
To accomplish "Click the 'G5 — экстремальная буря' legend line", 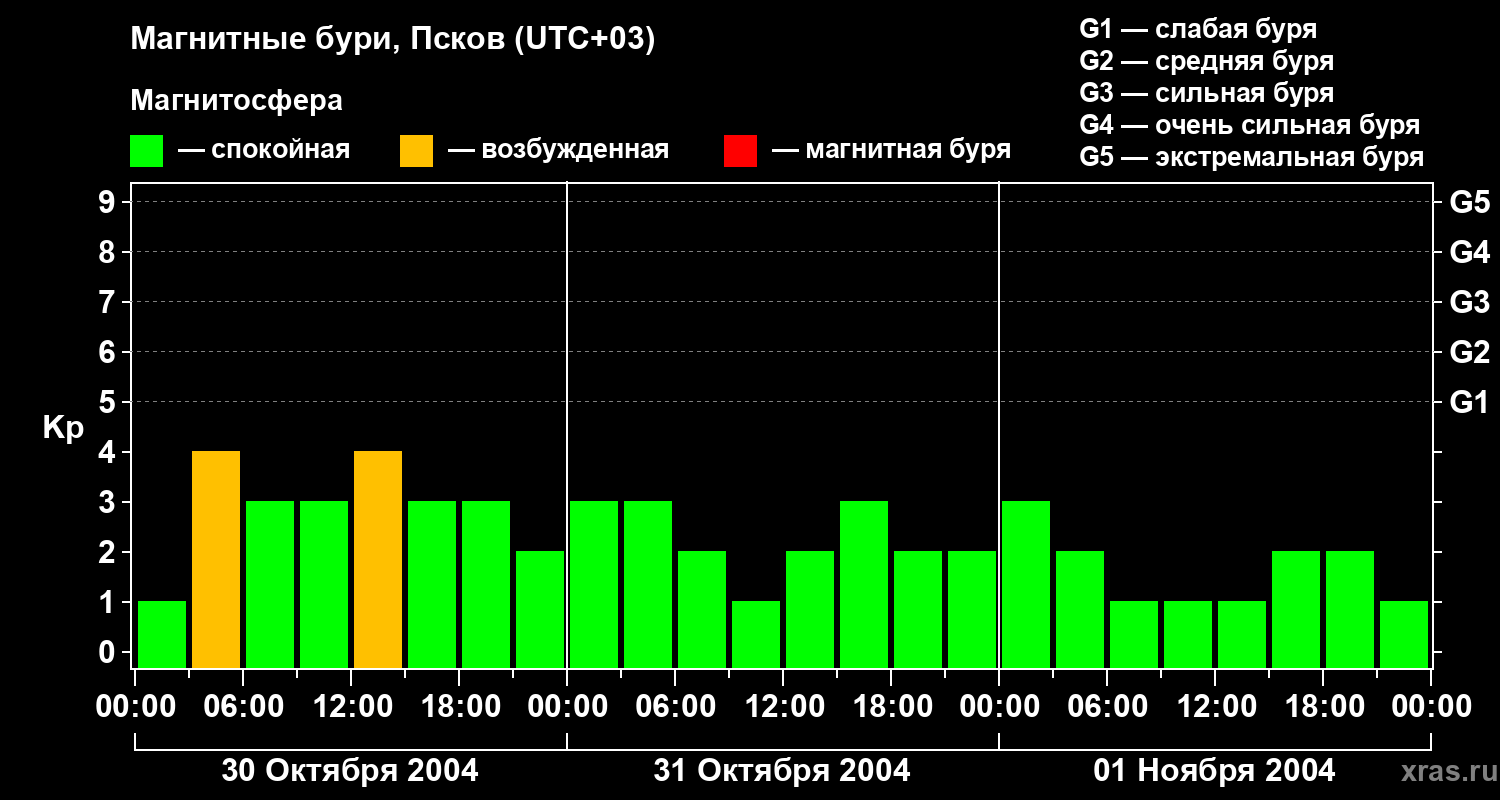I will (x=1251, y=157).
